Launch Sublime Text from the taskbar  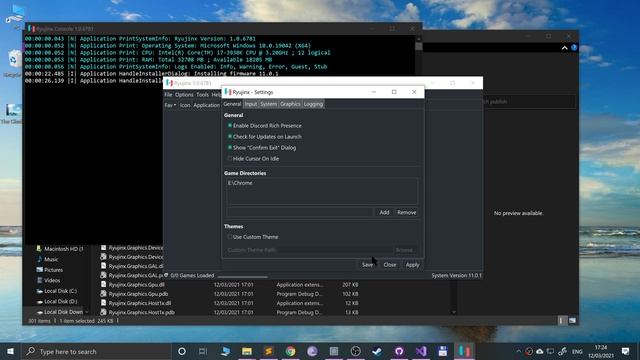click(x=269, y=351)
